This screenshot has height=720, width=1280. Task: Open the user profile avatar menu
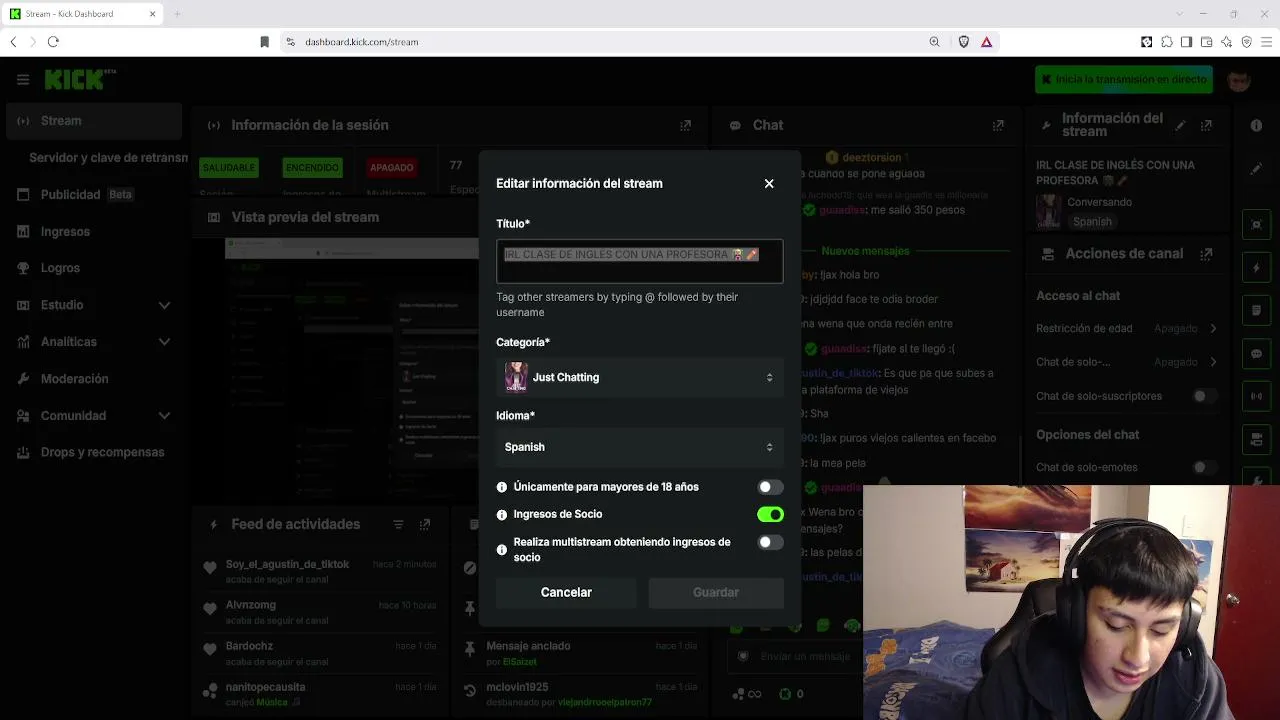point(1239,80)
